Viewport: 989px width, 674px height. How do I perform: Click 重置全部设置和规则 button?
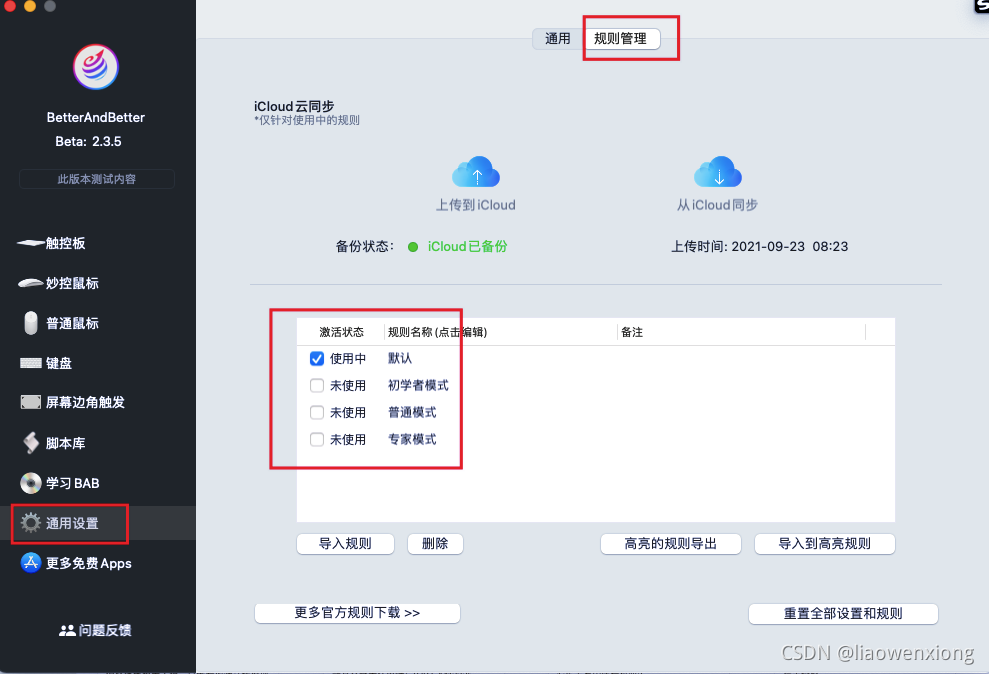pyautogui.click(x=843, y=613)
